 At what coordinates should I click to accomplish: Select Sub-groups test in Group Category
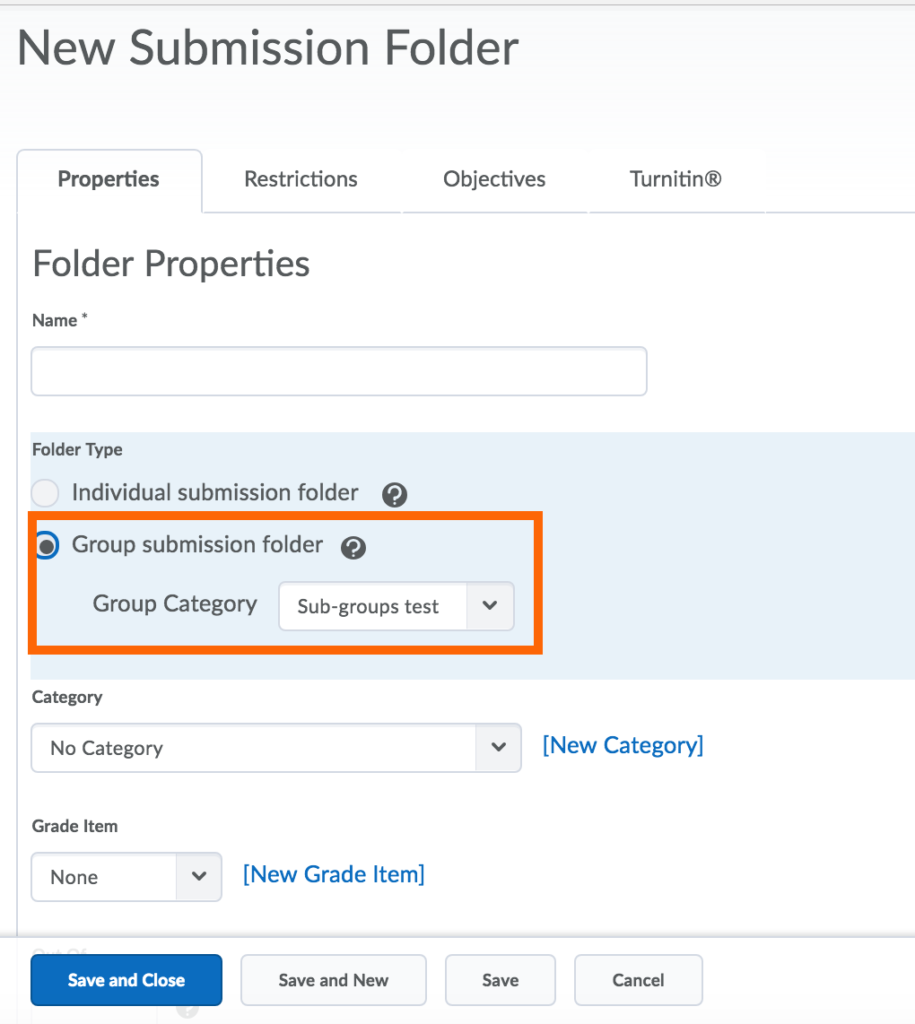point(370,606)
